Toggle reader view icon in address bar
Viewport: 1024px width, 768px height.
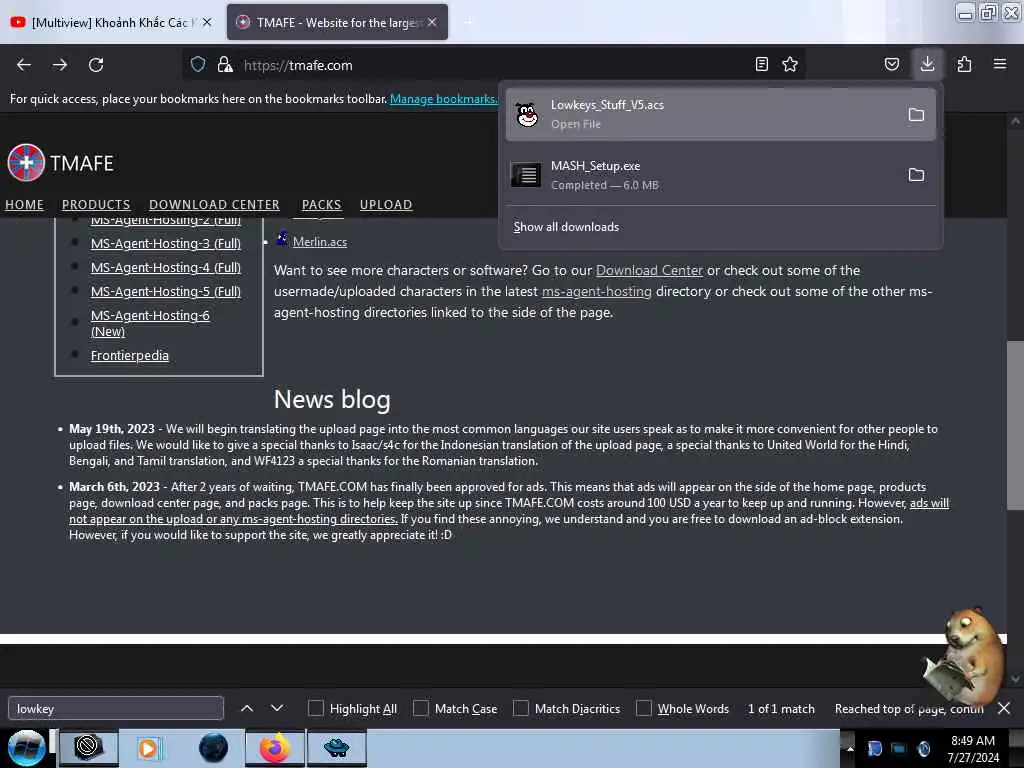coord(761,64)
